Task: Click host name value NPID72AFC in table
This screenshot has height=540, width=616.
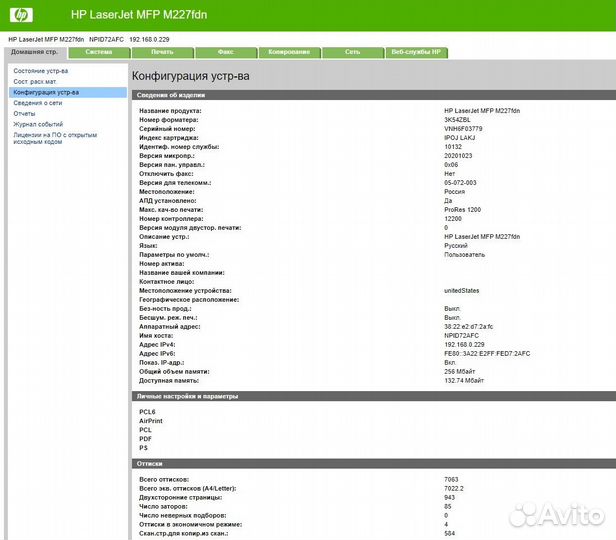Action: [x=462, y=336]
